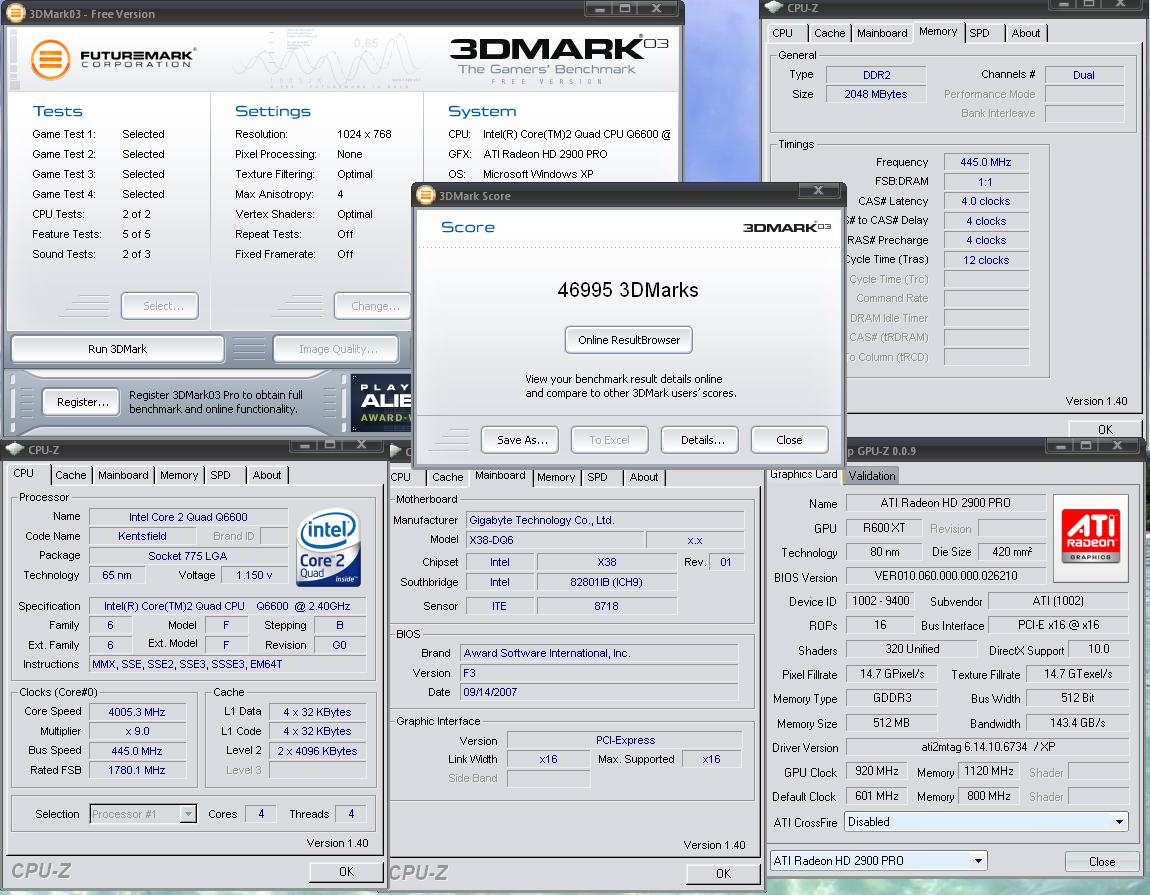Image resolution: width=1150 pixels, height=895 pixels.
Task: Click the Select tests button
Action: (x=160, y=306)
